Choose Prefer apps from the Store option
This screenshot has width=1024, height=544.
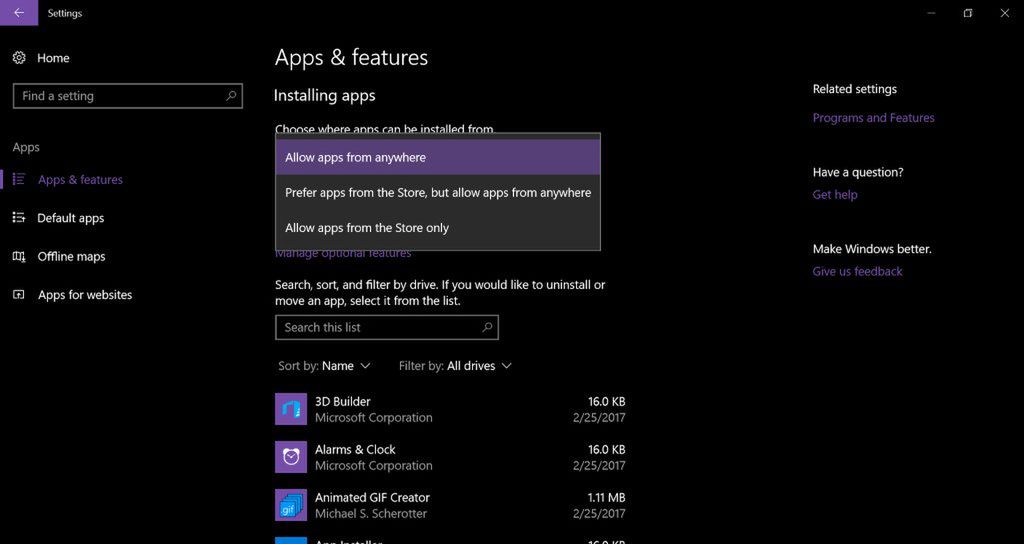point(438,193)
